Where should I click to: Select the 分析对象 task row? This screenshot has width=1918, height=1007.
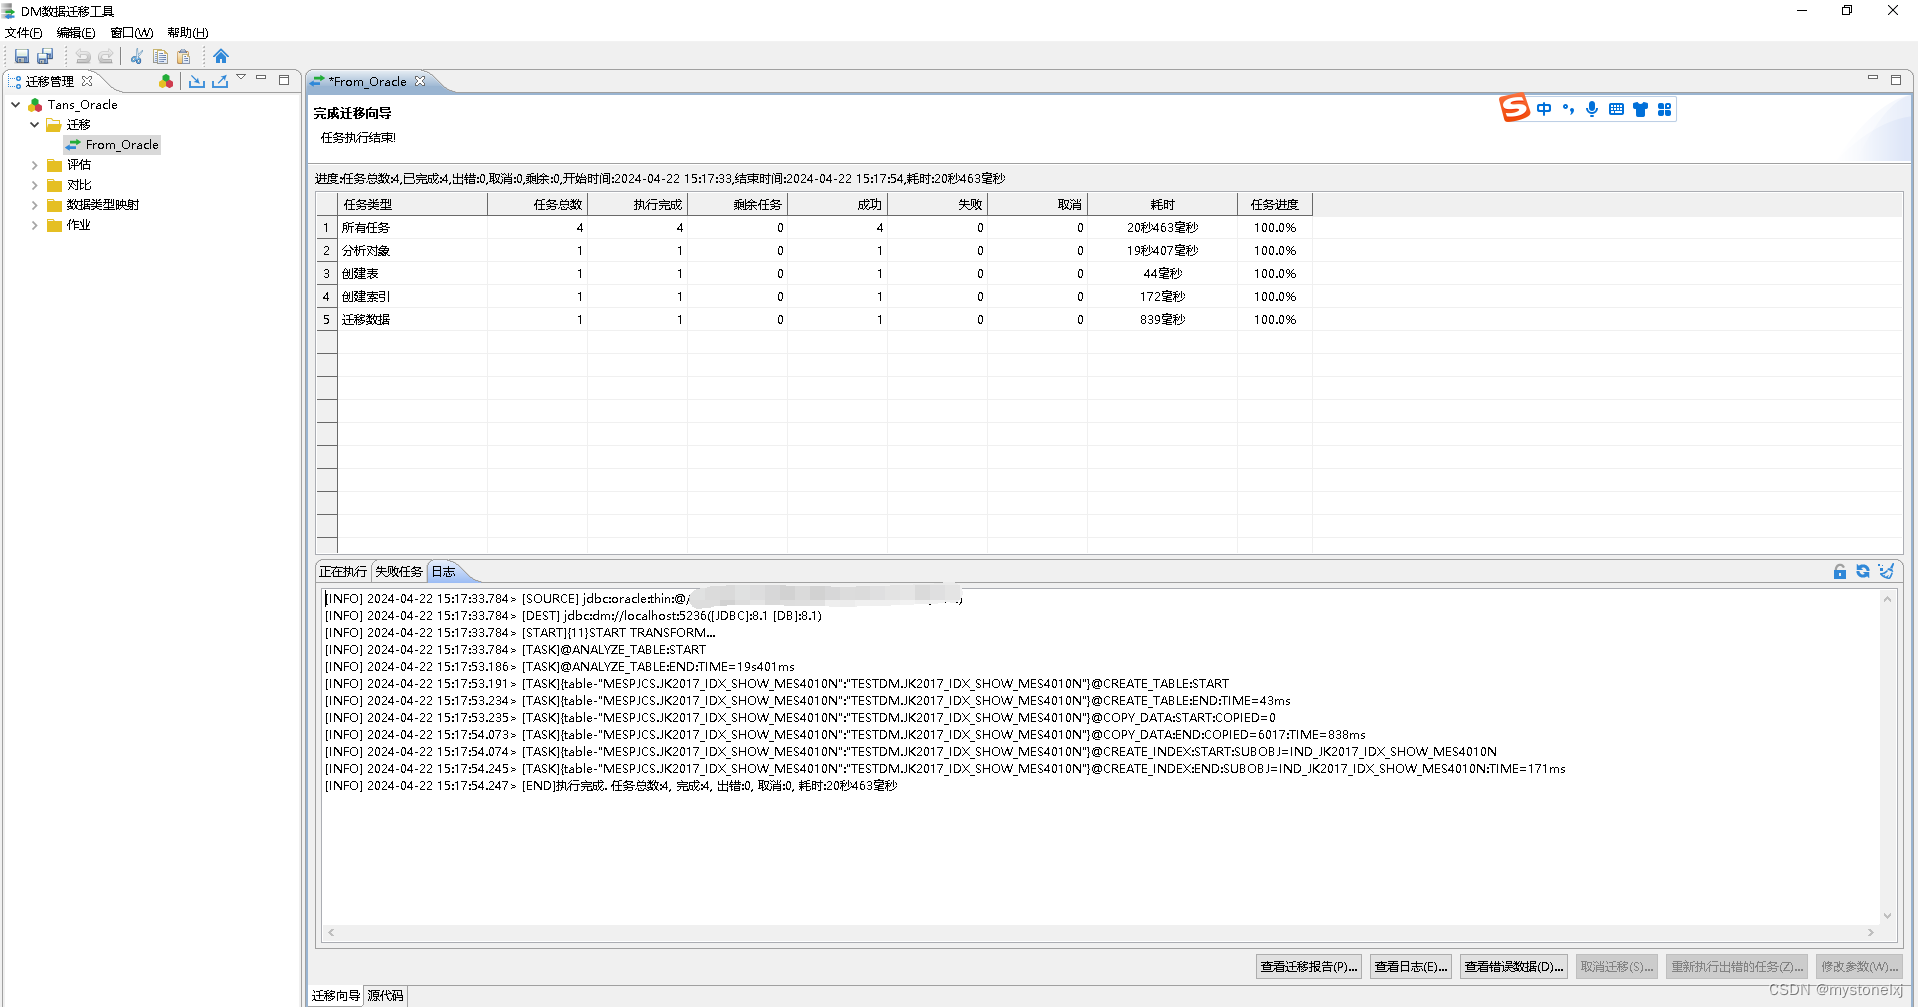click(x=814, y=250)
